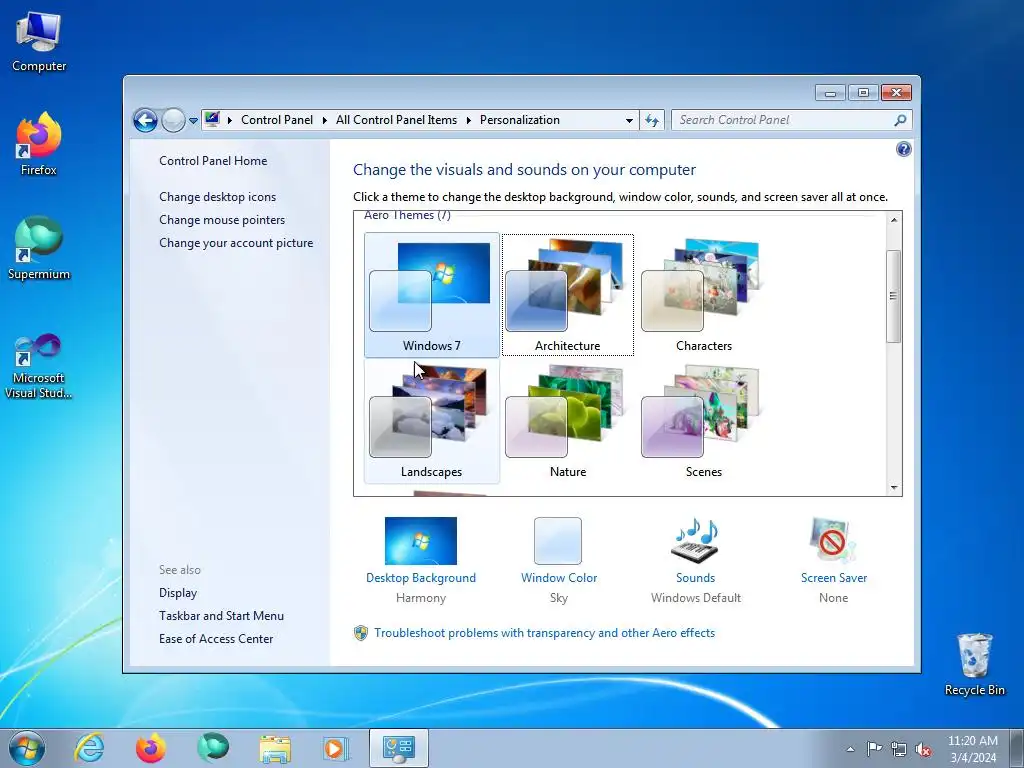Expand the arrow after All Control Panel Items
This screenshot has width=1024, height=768.
(x=468, y=120)
